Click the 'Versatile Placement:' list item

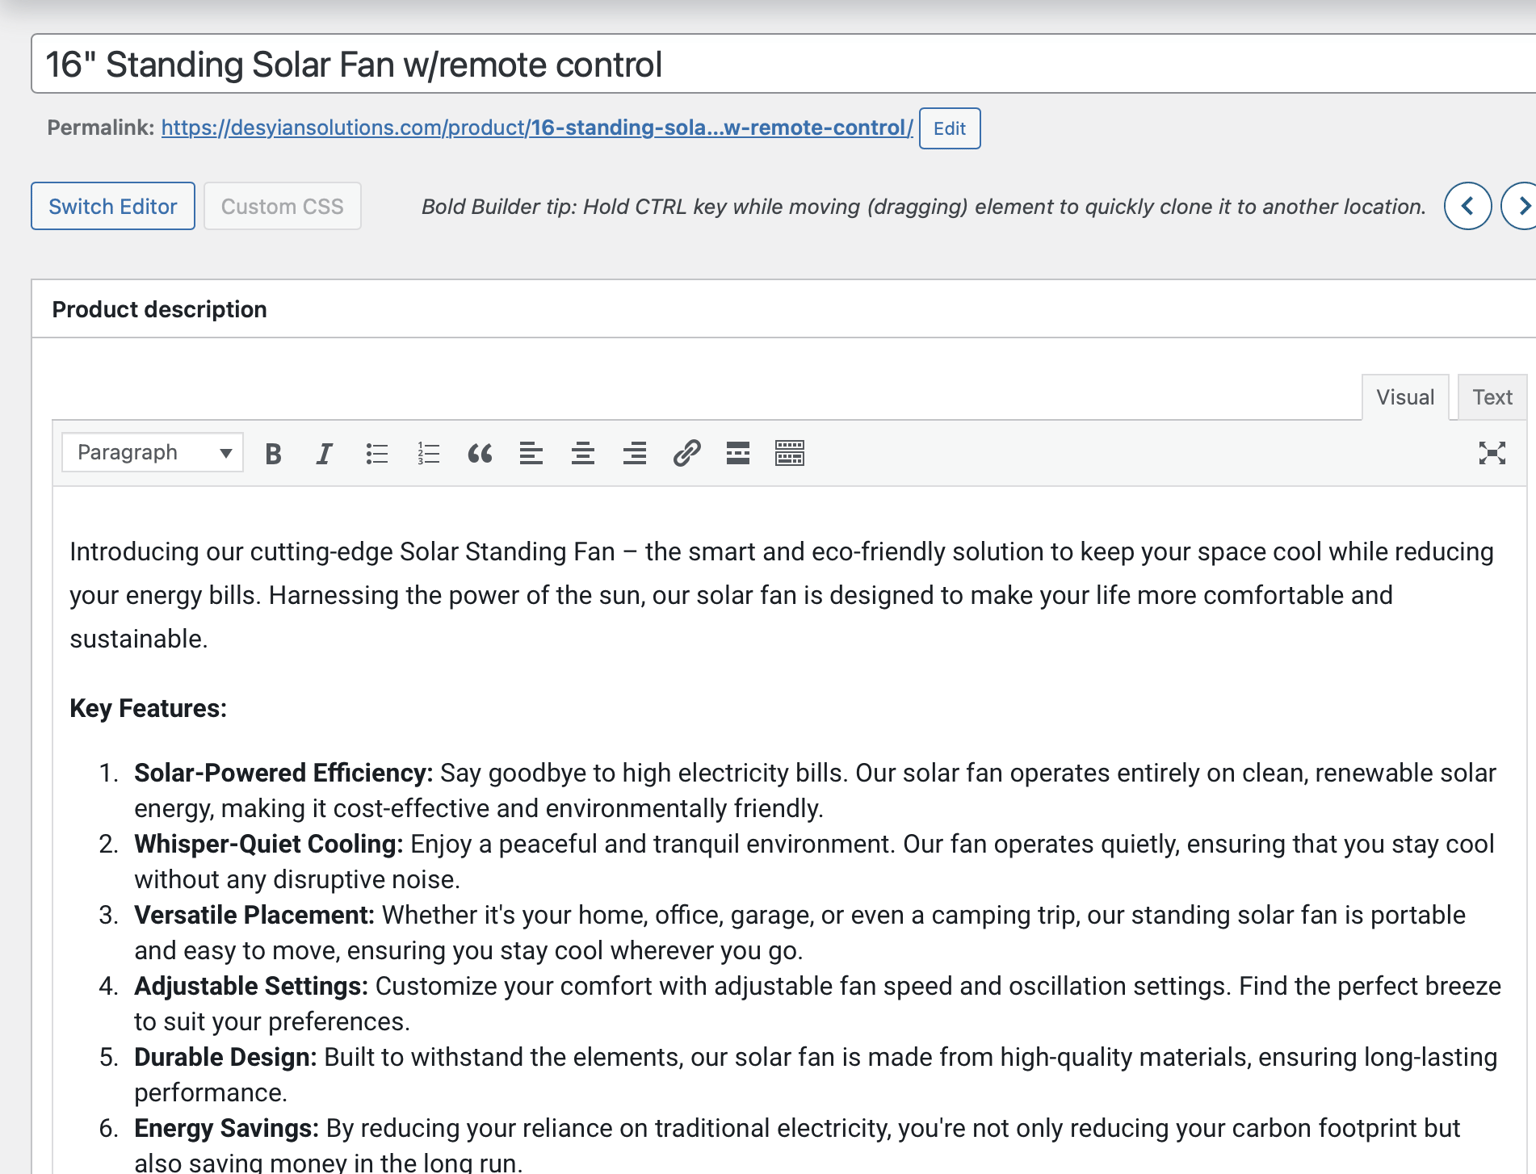point(800,932)
